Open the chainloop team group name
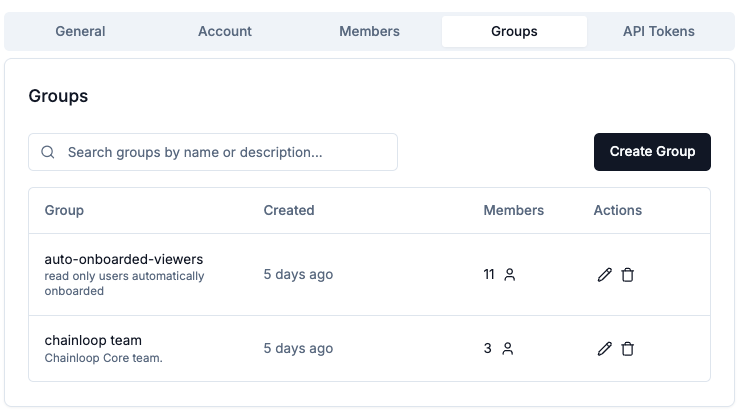 (x=93, y=340)
